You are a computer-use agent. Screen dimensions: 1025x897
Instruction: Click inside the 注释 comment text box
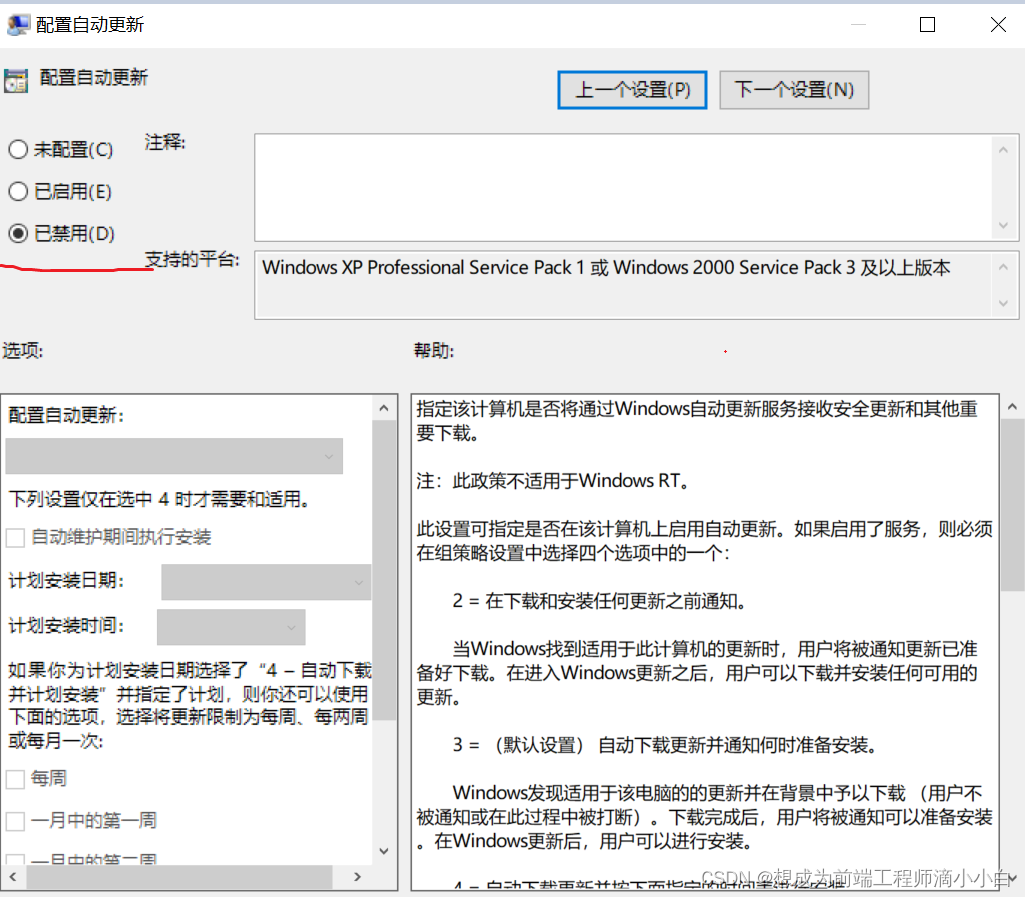click(x=624, y=188)
